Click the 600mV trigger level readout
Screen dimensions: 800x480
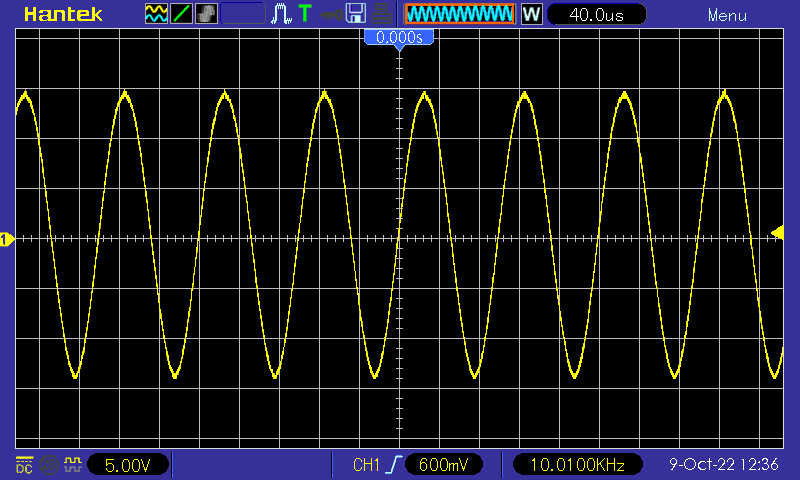(x=443, y=465)
